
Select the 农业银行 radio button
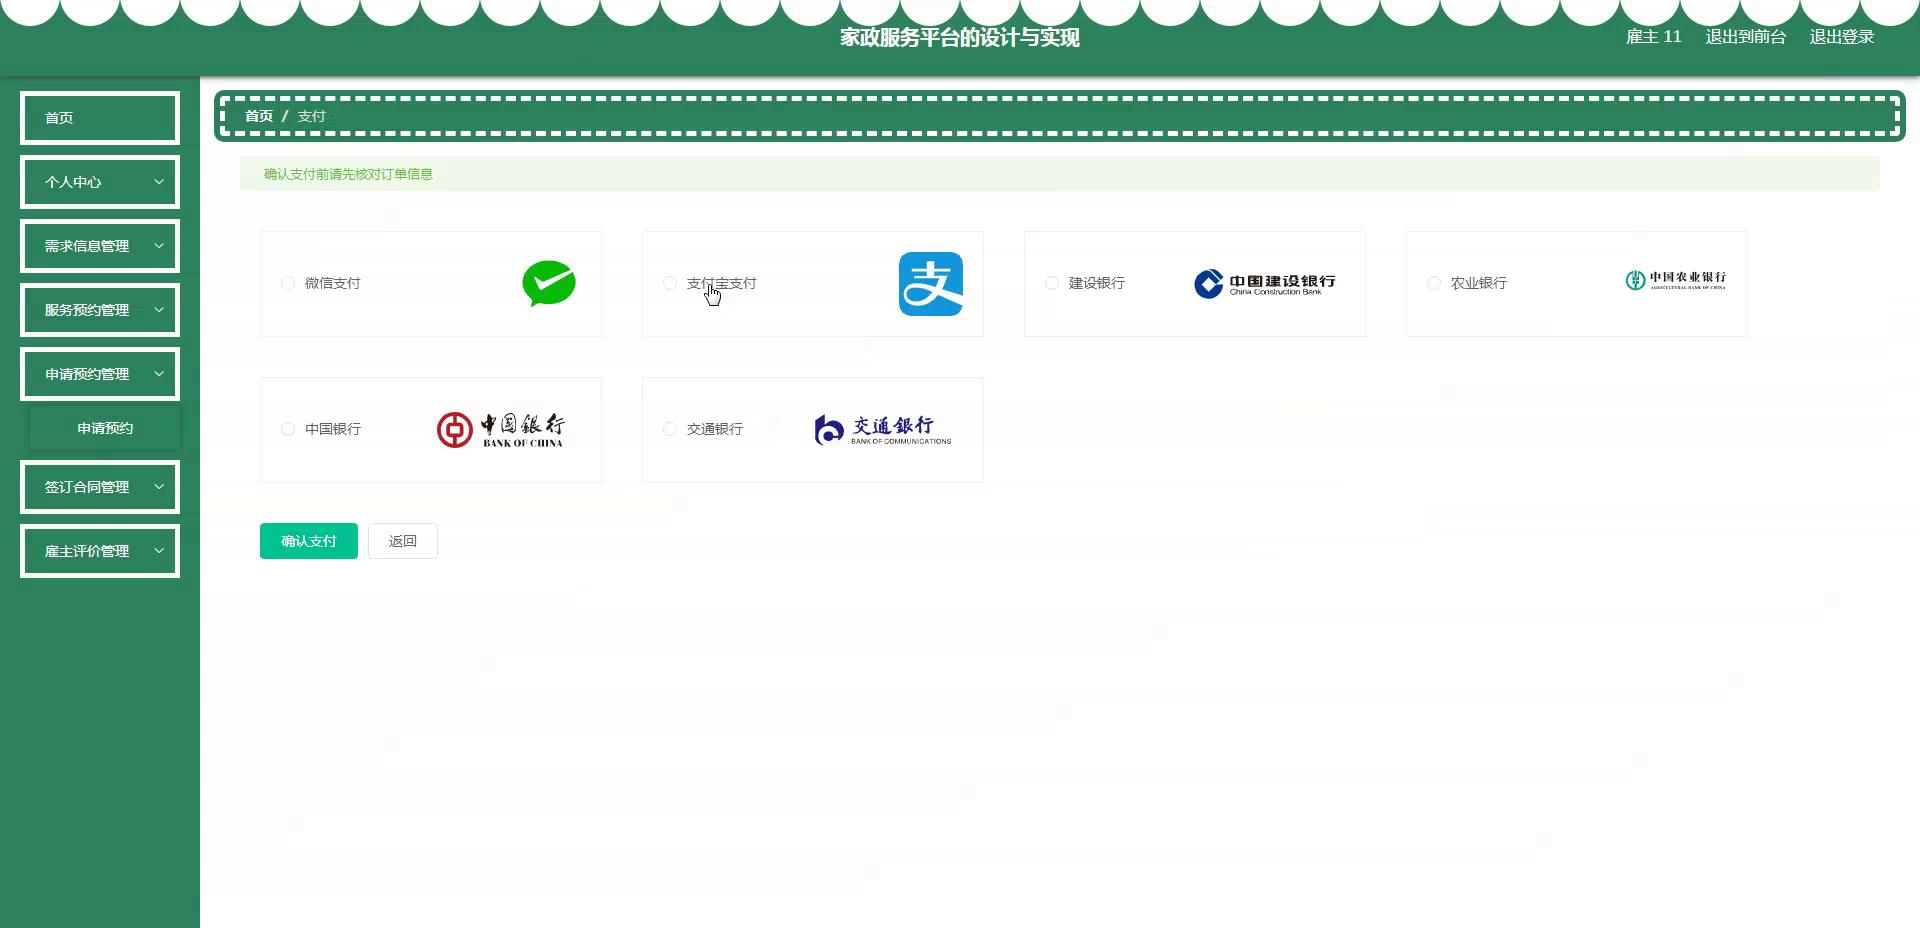pos(1434,283)
